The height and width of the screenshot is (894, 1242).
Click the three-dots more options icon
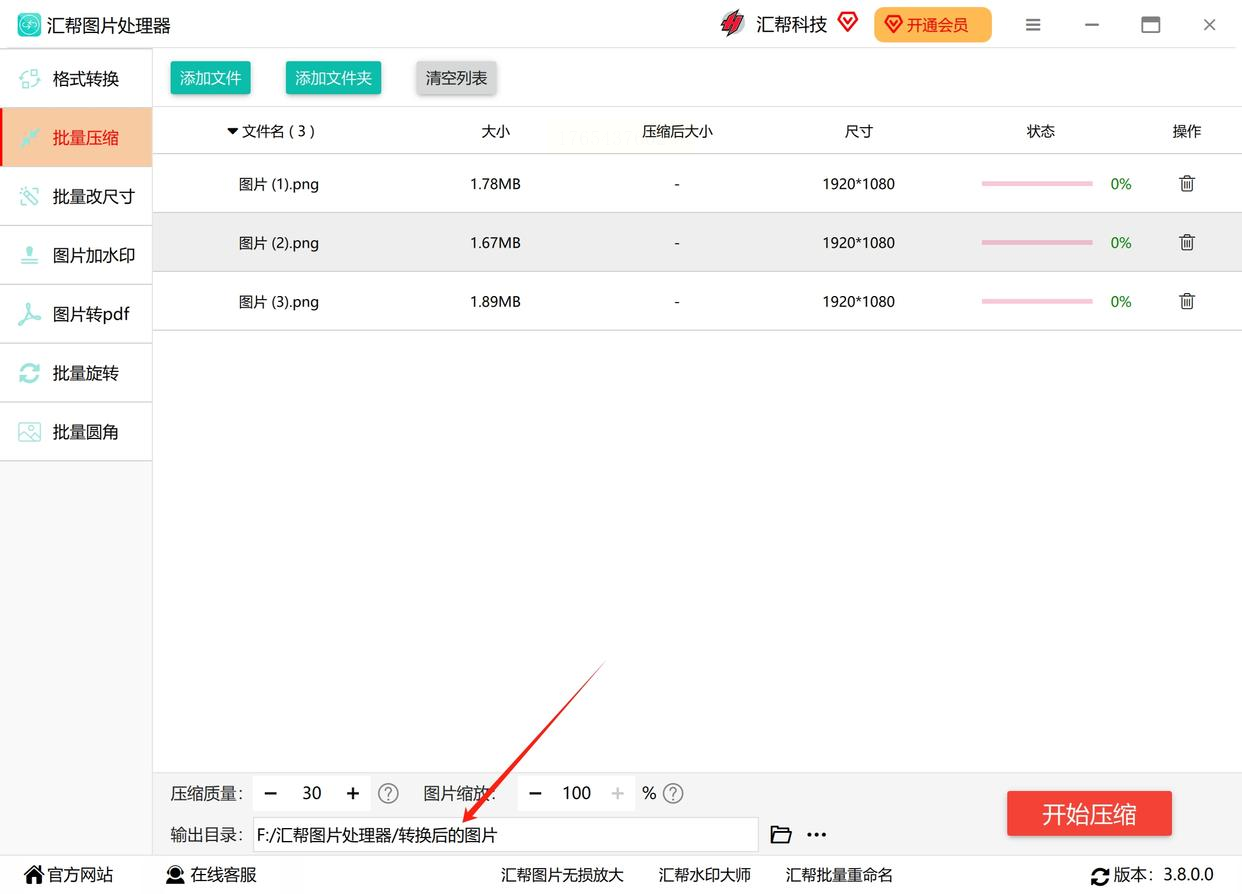pos(817,834)
